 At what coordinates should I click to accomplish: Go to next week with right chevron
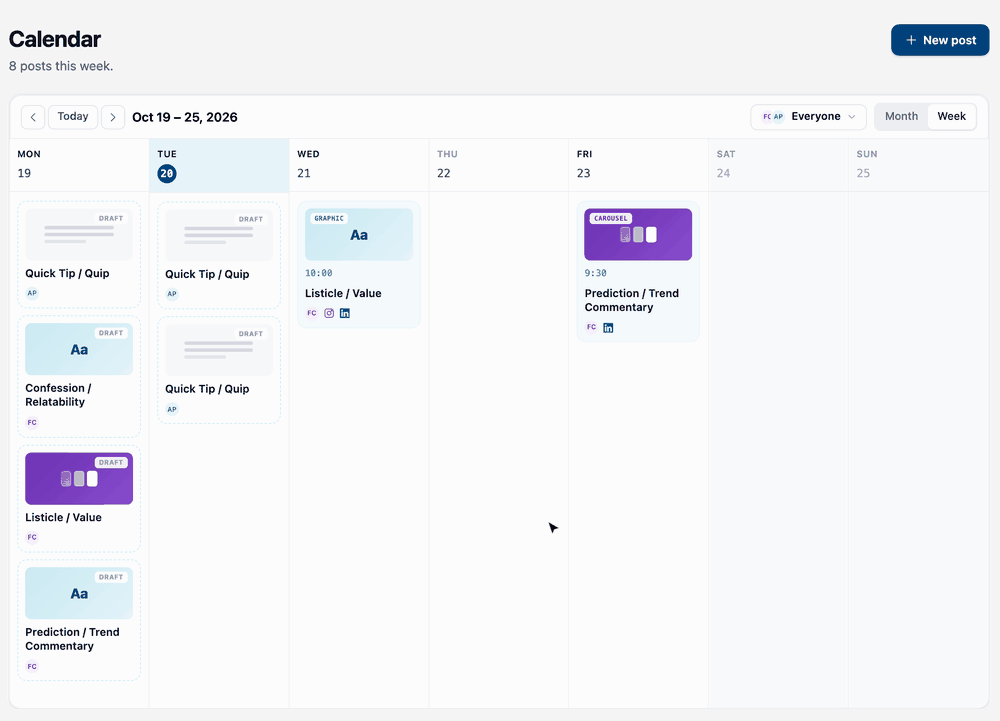click(x=113, y=117)
